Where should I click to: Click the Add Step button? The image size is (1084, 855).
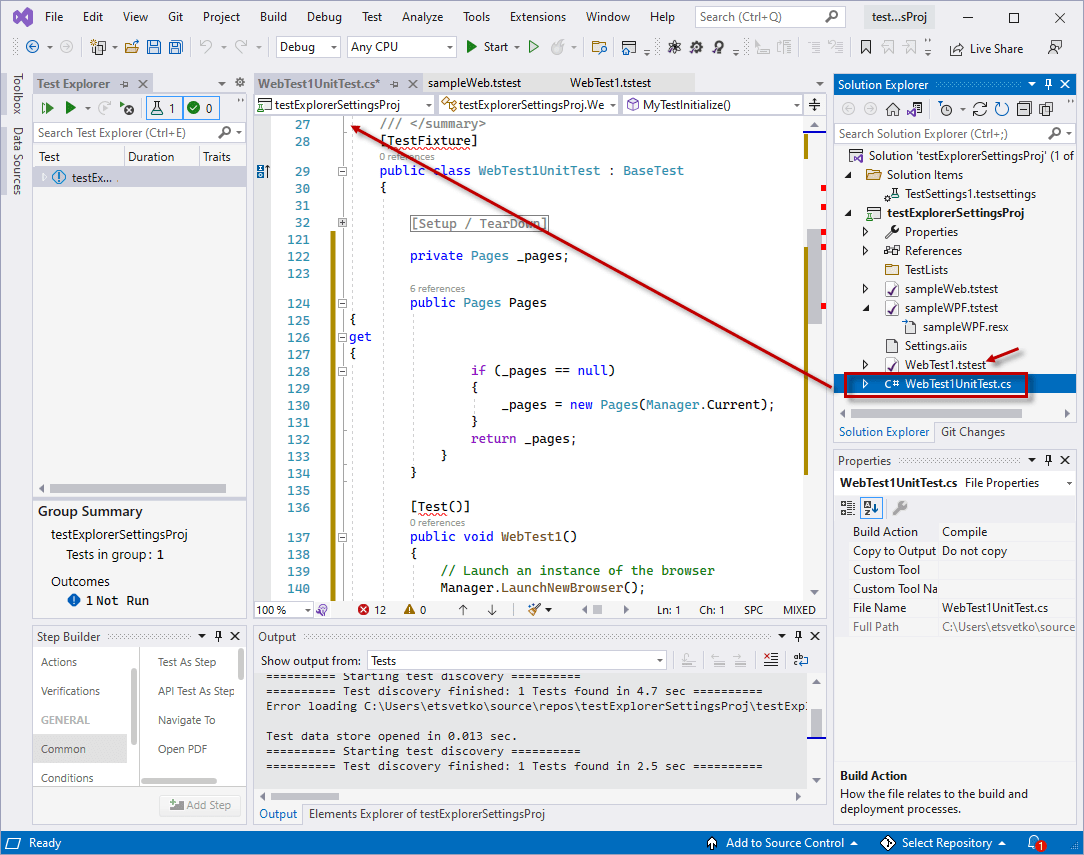point(200,804)
